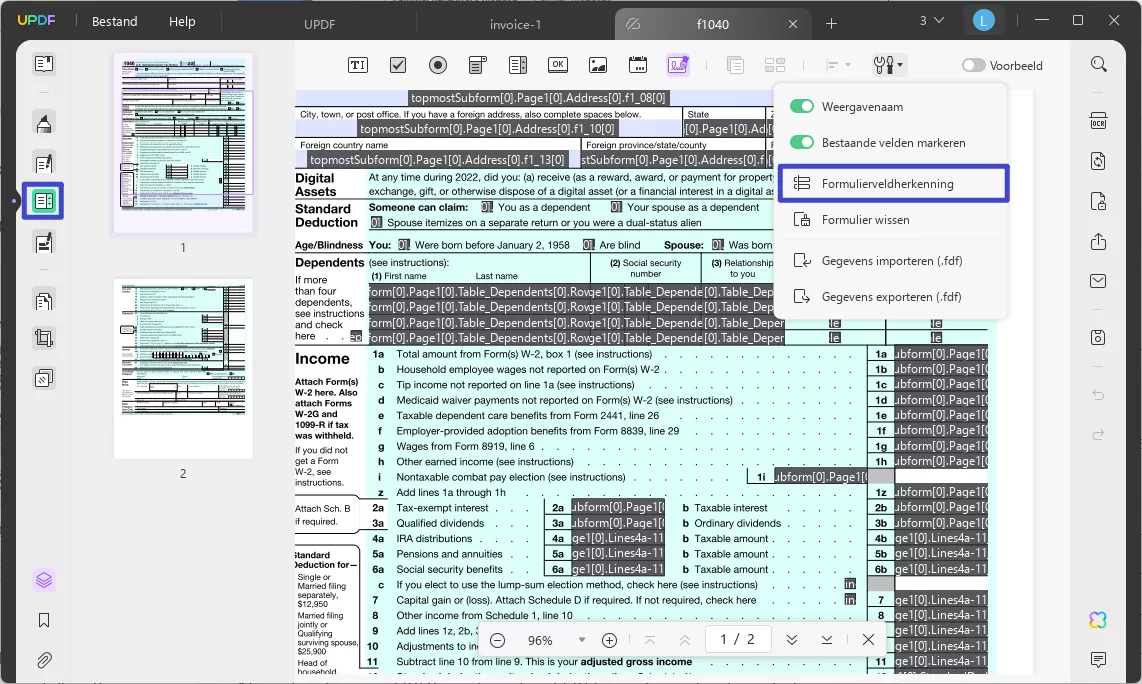Open the Comment highlighter tool in sidebar
The height and width of the screenshot is (684, 1142).
click(x=44, y=123)
